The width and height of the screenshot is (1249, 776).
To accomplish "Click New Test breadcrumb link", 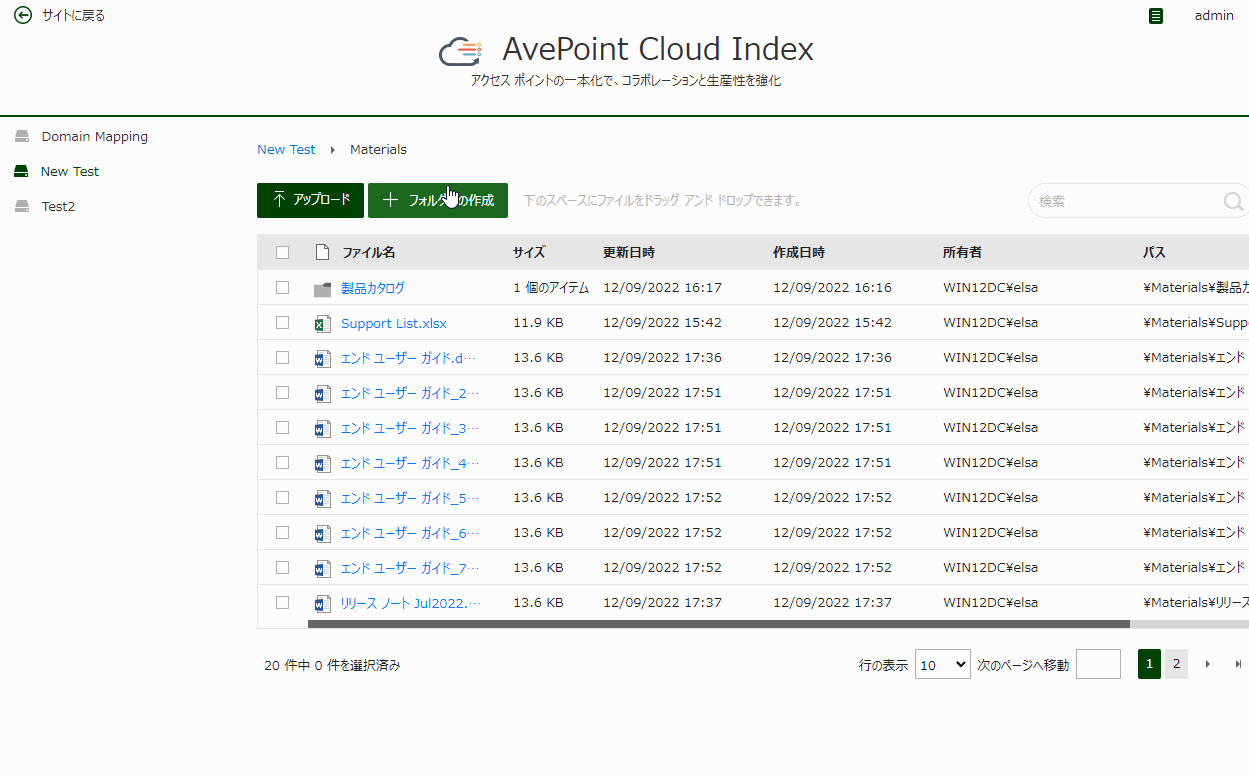I will 286,149.
